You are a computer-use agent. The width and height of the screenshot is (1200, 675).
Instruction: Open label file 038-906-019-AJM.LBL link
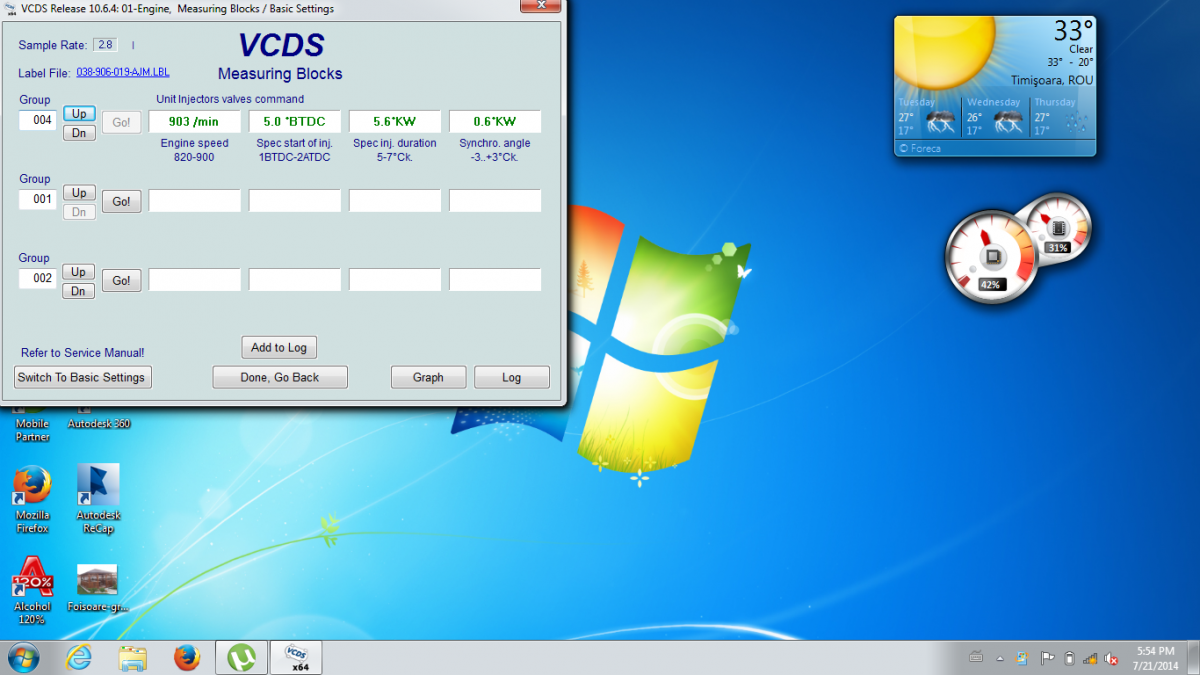coord(125,73)
